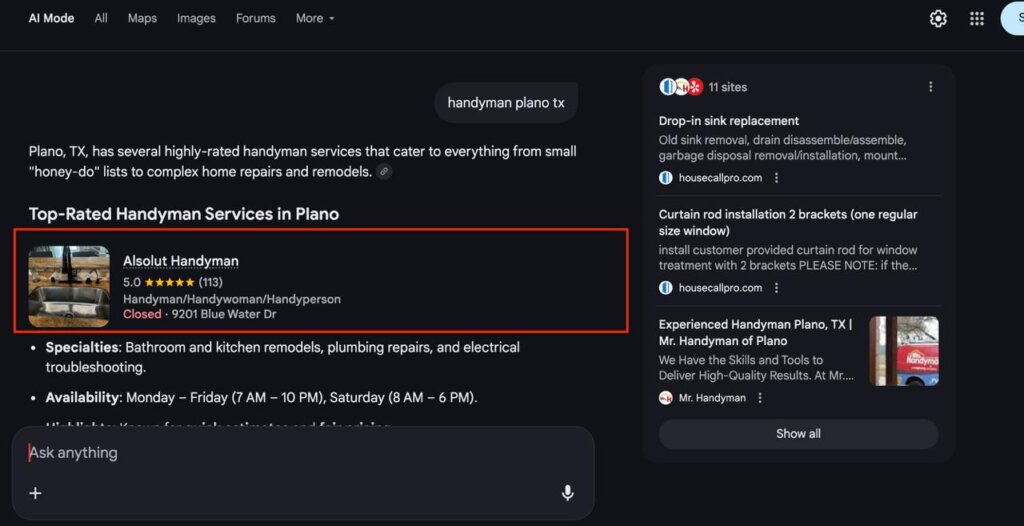
Task: Click the Mr. Handyman van thumbnail
Action: pos(904,351)
